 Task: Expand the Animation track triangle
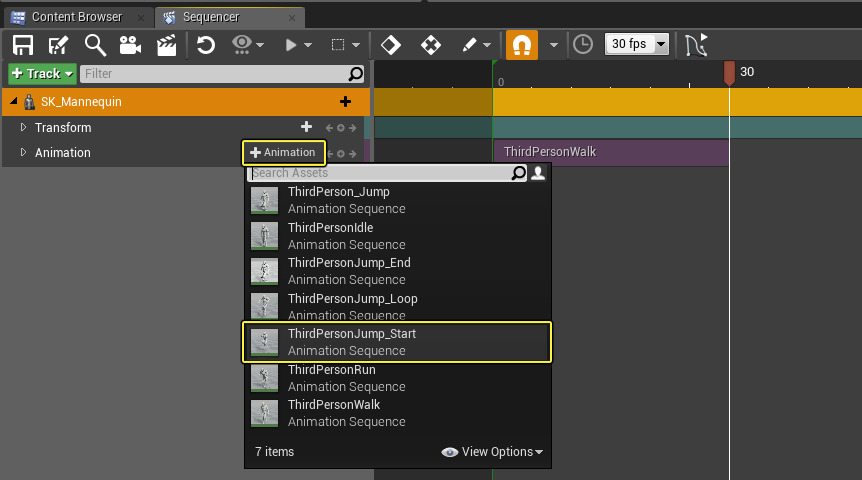tap(24, 152)
